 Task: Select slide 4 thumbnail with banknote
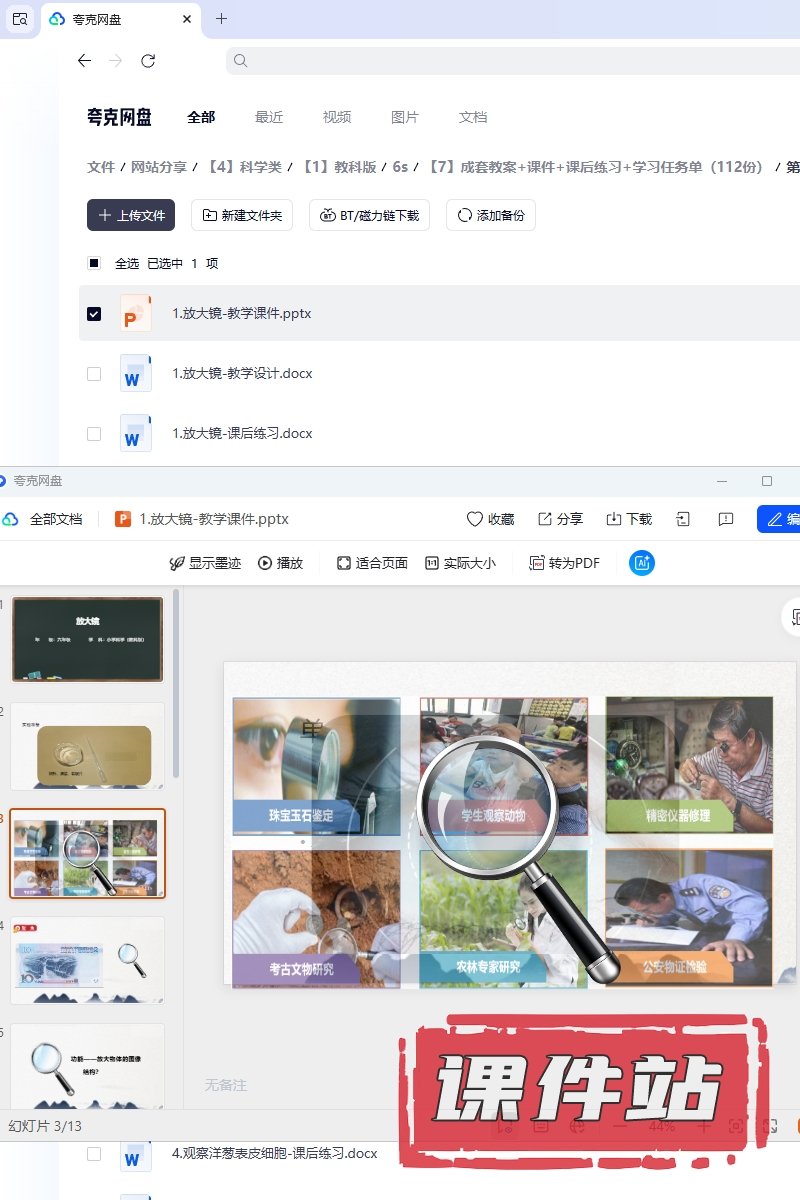pos(87,960)
